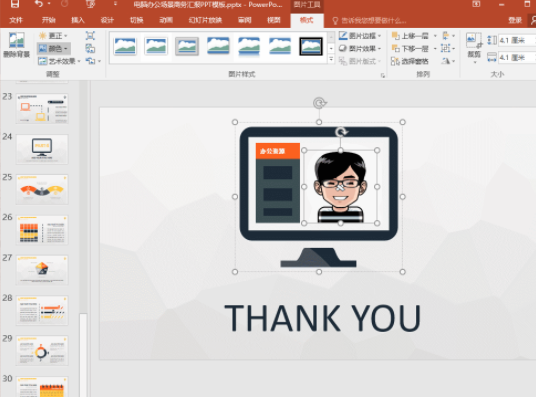The height and width of the screenshot is (399, 536).
Task: Select slide 25 thumbnail
Action: click(x=42, y=189)
